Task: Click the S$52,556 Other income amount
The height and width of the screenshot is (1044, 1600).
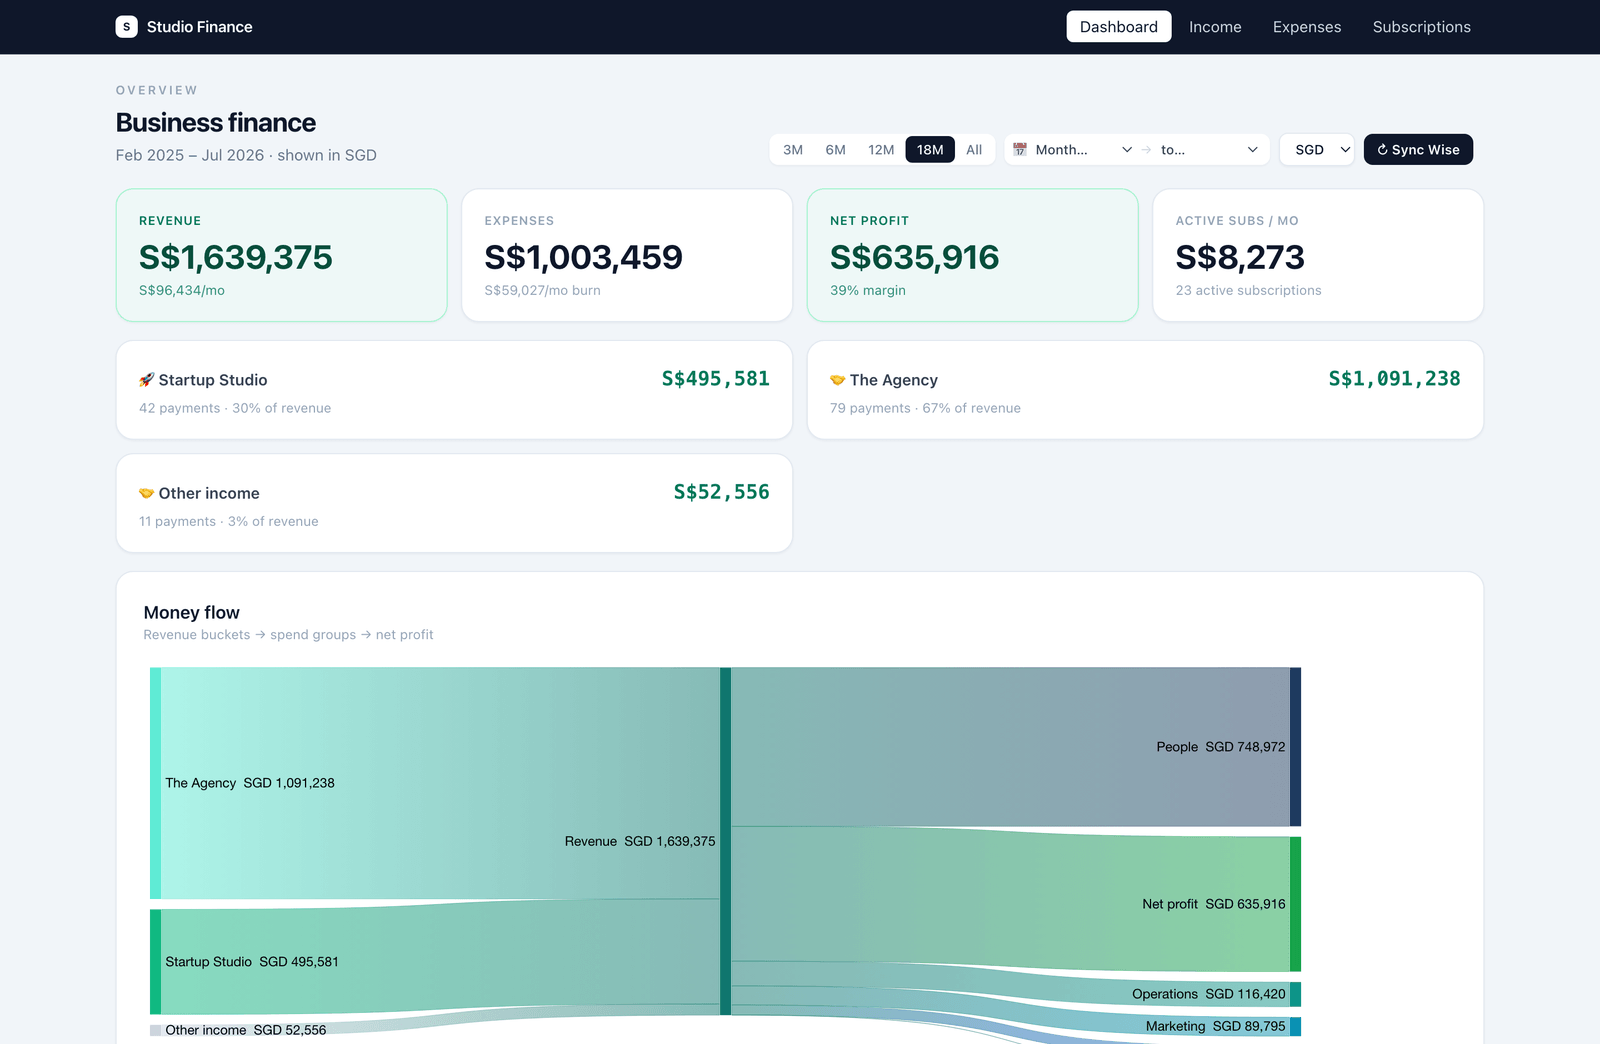Action: (722, 492)
